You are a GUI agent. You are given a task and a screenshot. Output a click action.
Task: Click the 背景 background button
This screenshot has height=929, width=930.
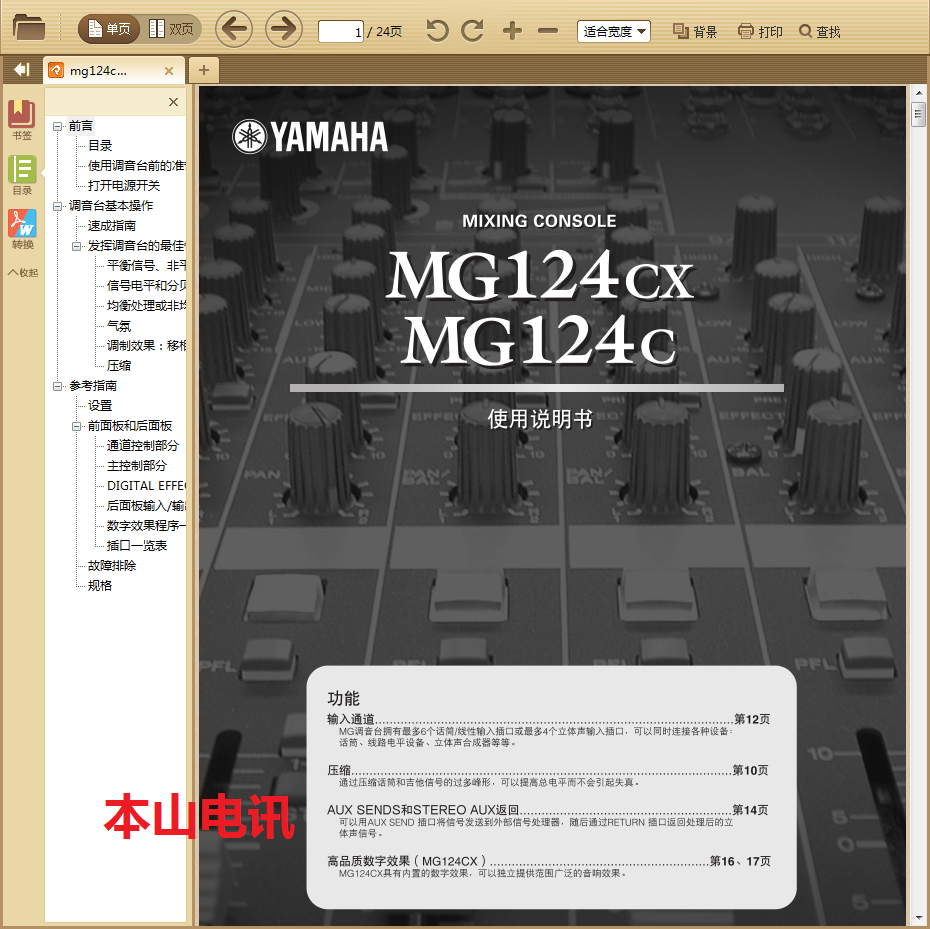(695, 31)
